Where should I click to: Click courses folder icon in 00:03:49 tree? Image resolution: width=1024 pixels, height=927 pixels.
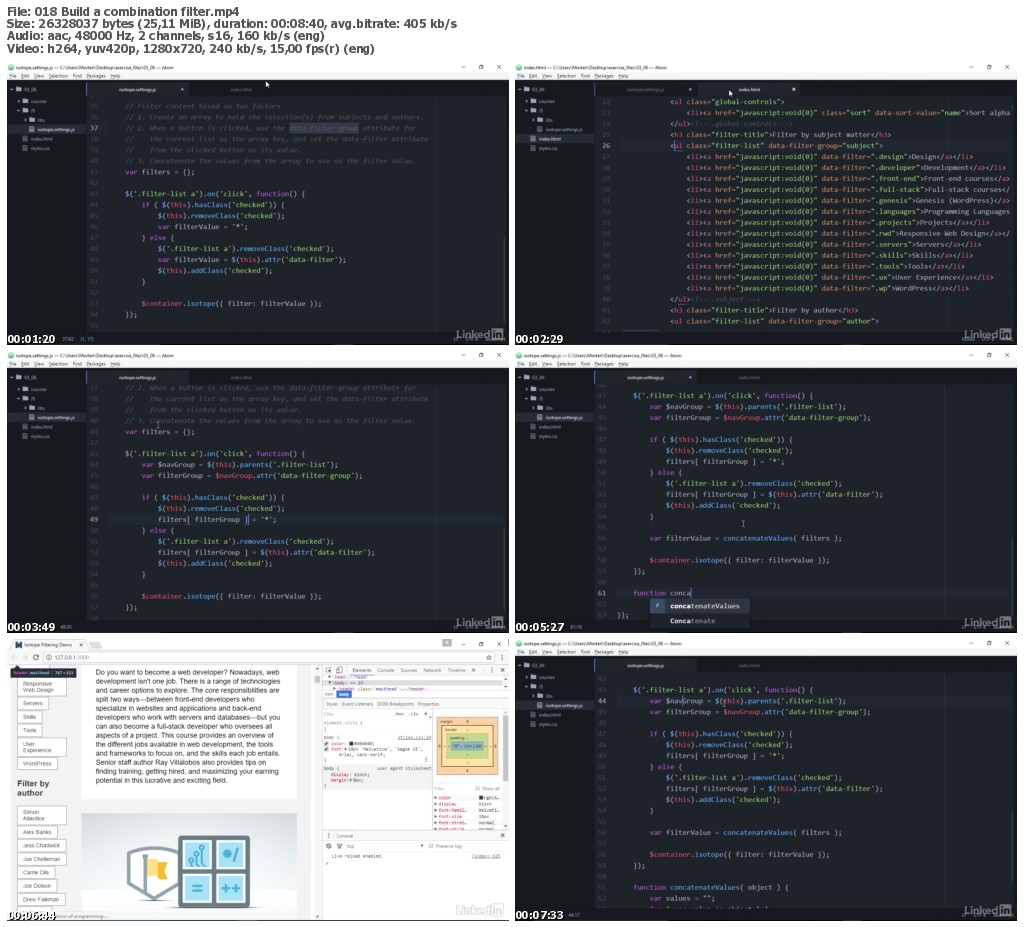click(25, 389)
